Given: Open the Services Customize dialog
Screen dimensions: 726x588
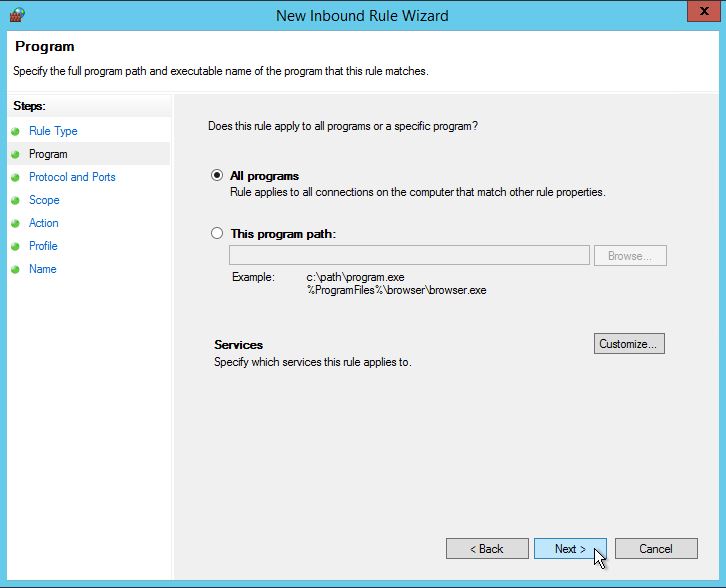Looking at the screenshot, I should tap(629, 344).
